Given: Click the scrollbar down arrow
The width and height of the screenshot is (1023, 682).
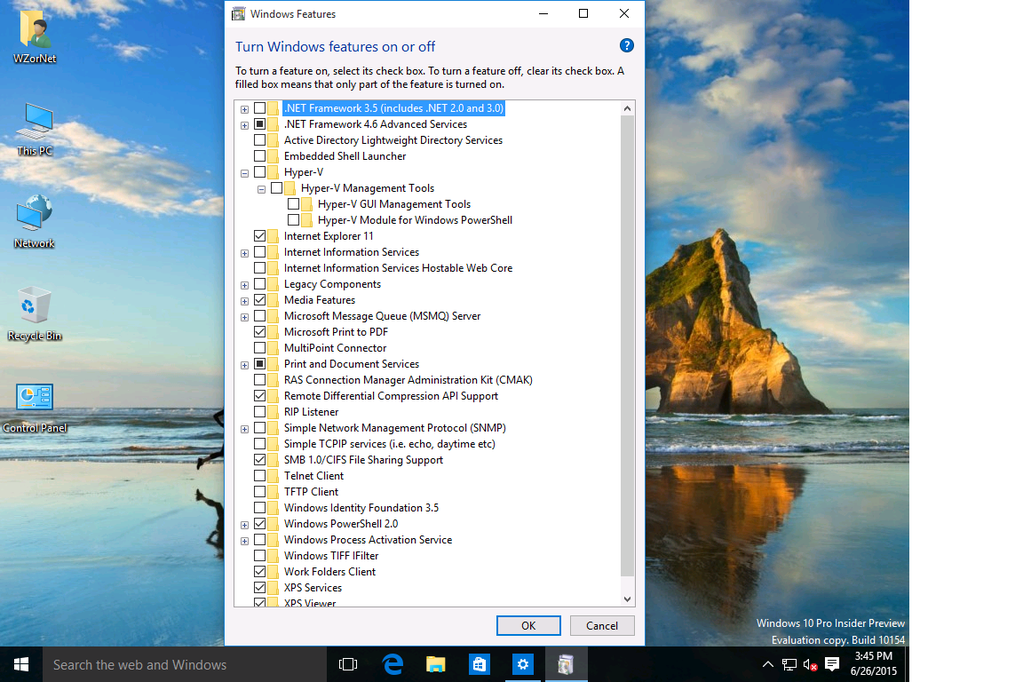Looking at the screenshot, I should click(627, 599).
